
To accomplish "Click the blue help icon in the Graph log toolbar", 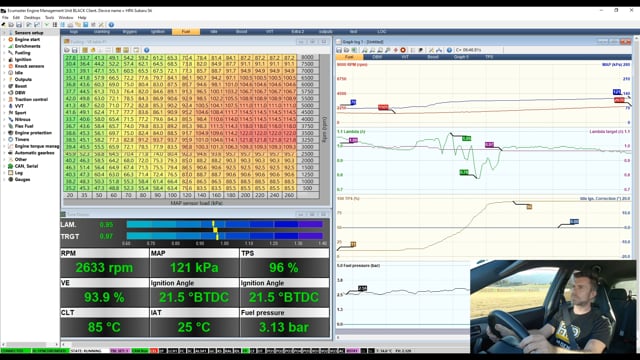I will click(x=449, y=50).
